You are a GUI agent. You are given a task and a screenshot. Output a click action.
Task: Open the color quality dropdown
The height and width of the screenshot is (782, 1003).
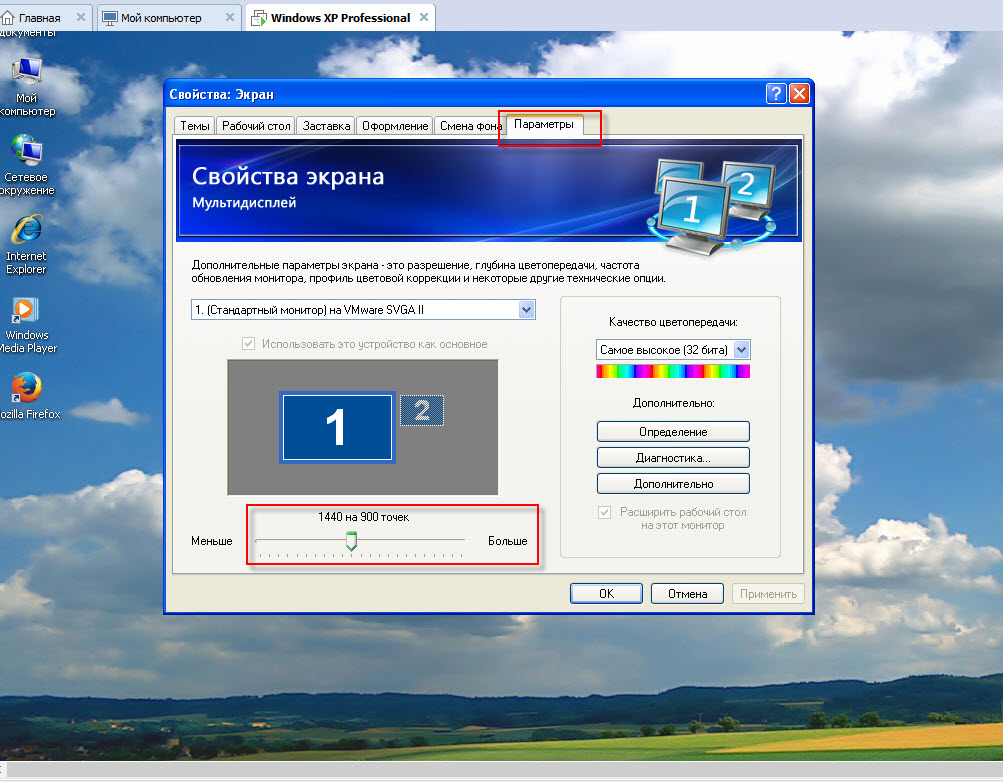pyautogui.click(x=741, y=350)
